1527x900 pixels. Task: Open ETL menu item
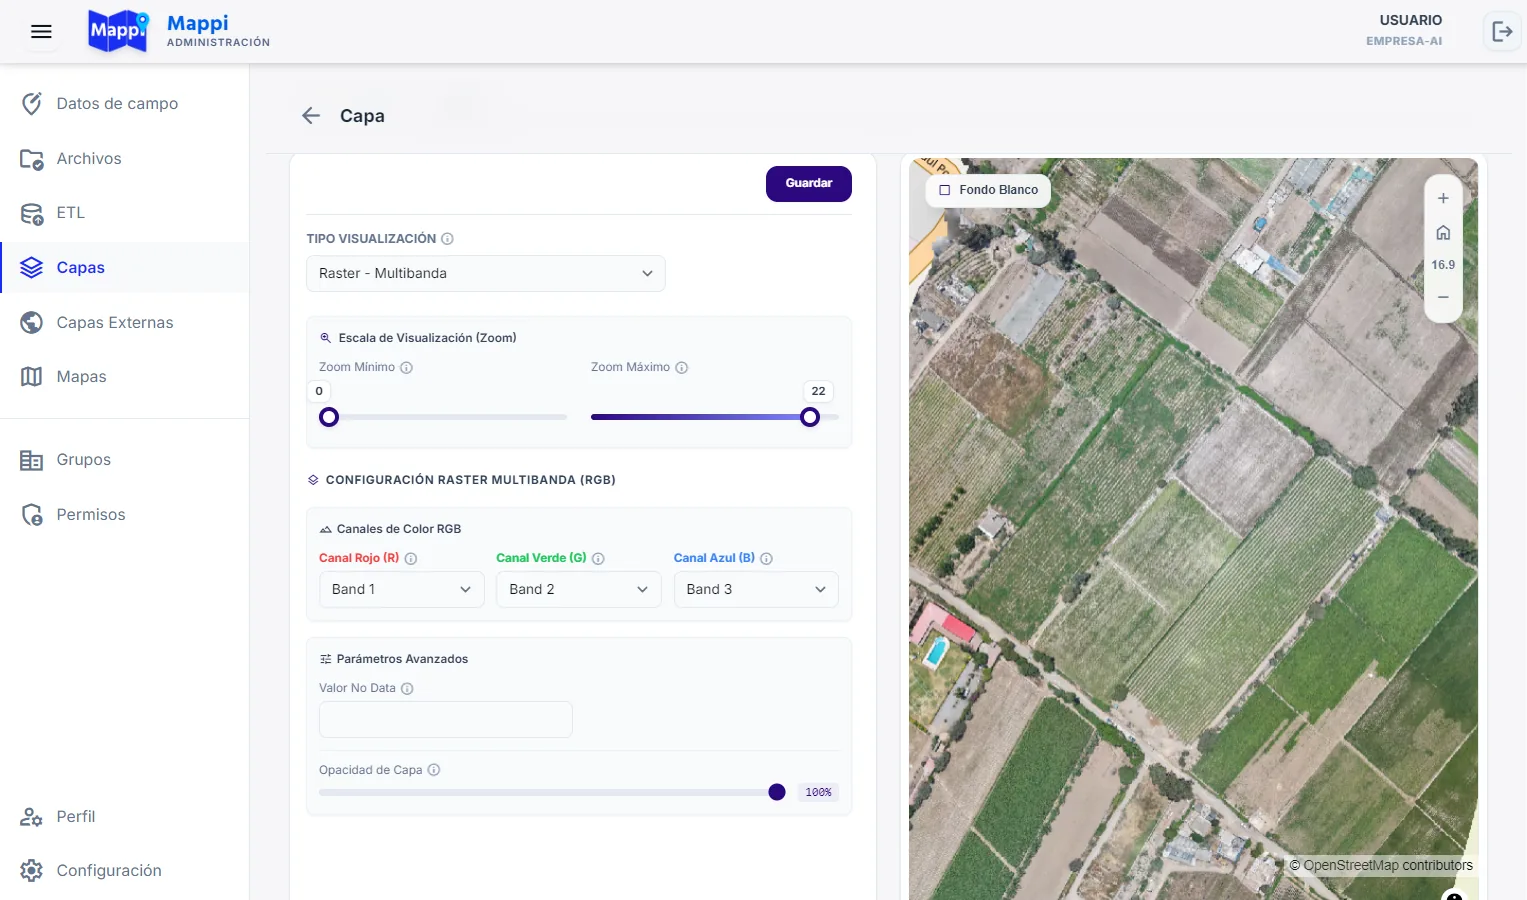(x=124, y=213)
